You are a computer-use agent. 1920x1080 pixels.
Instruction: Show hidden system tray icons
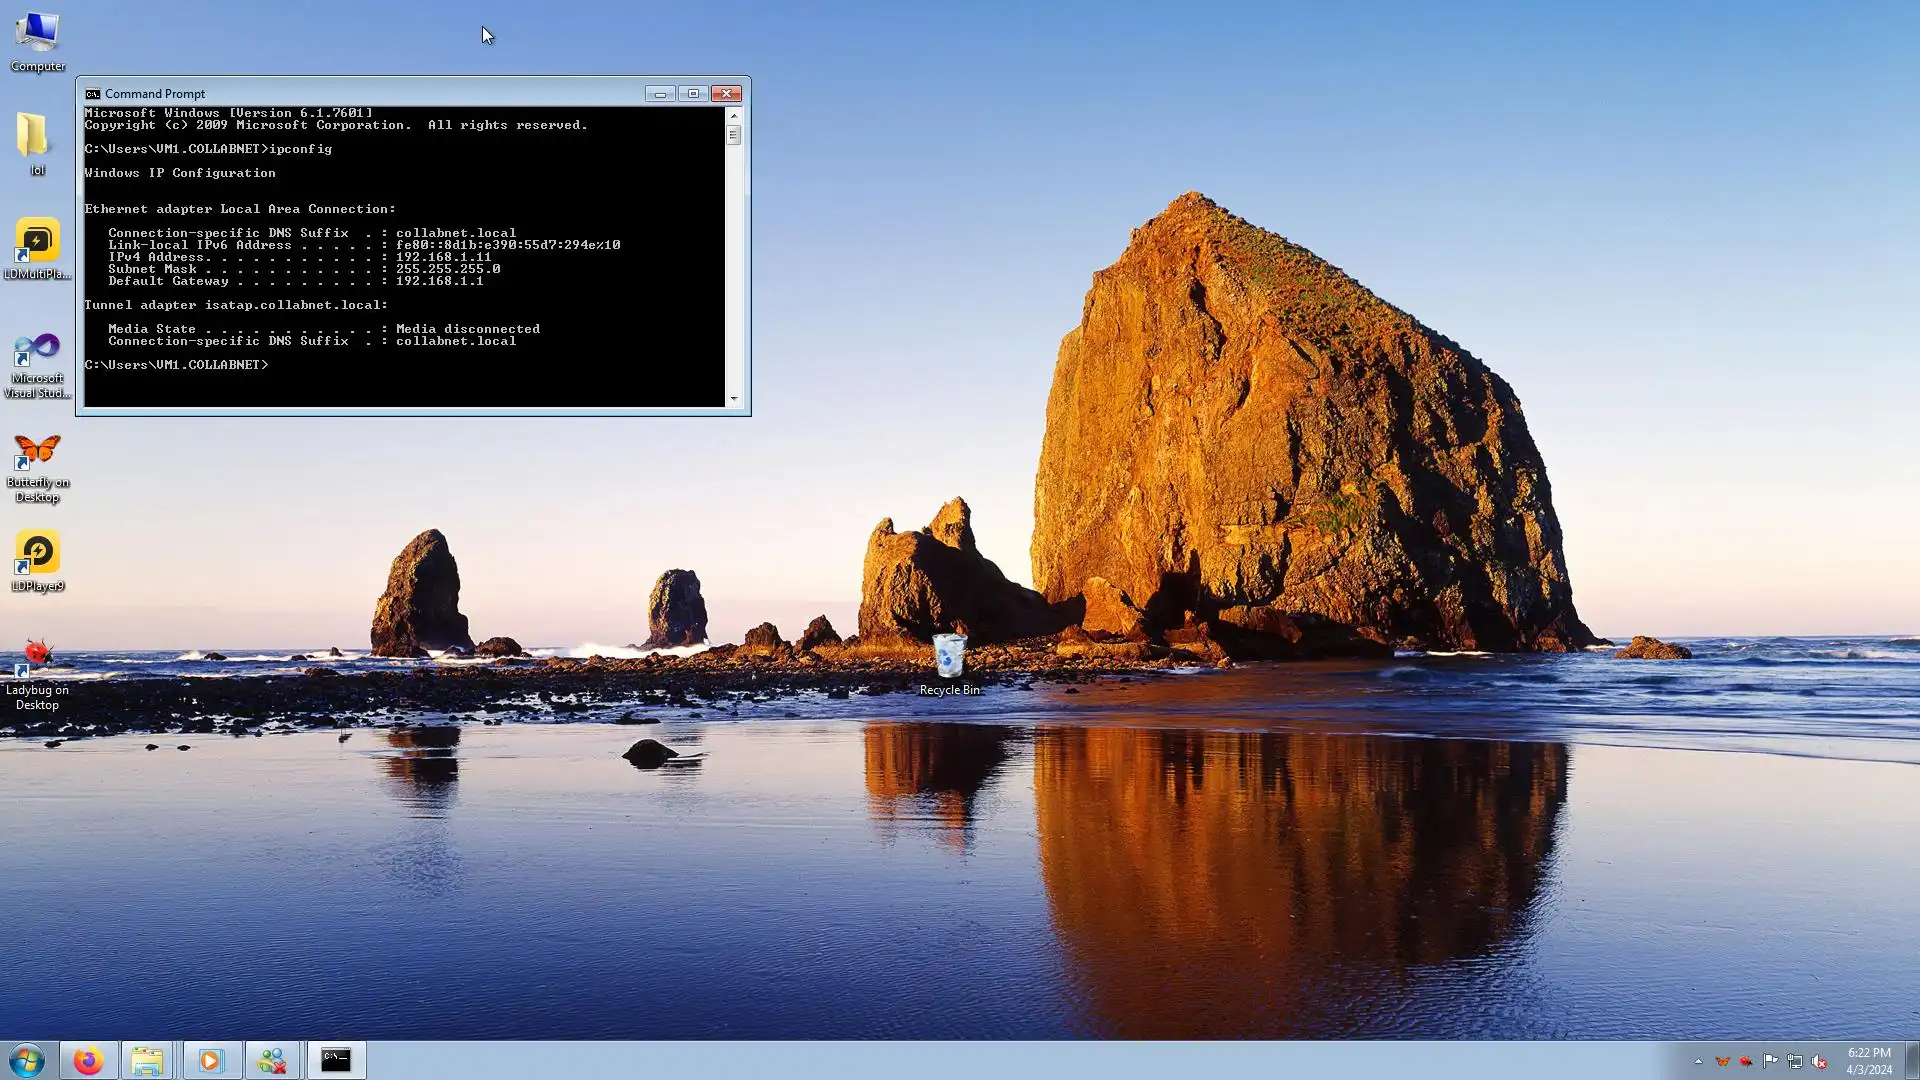click(1698, 1061)
